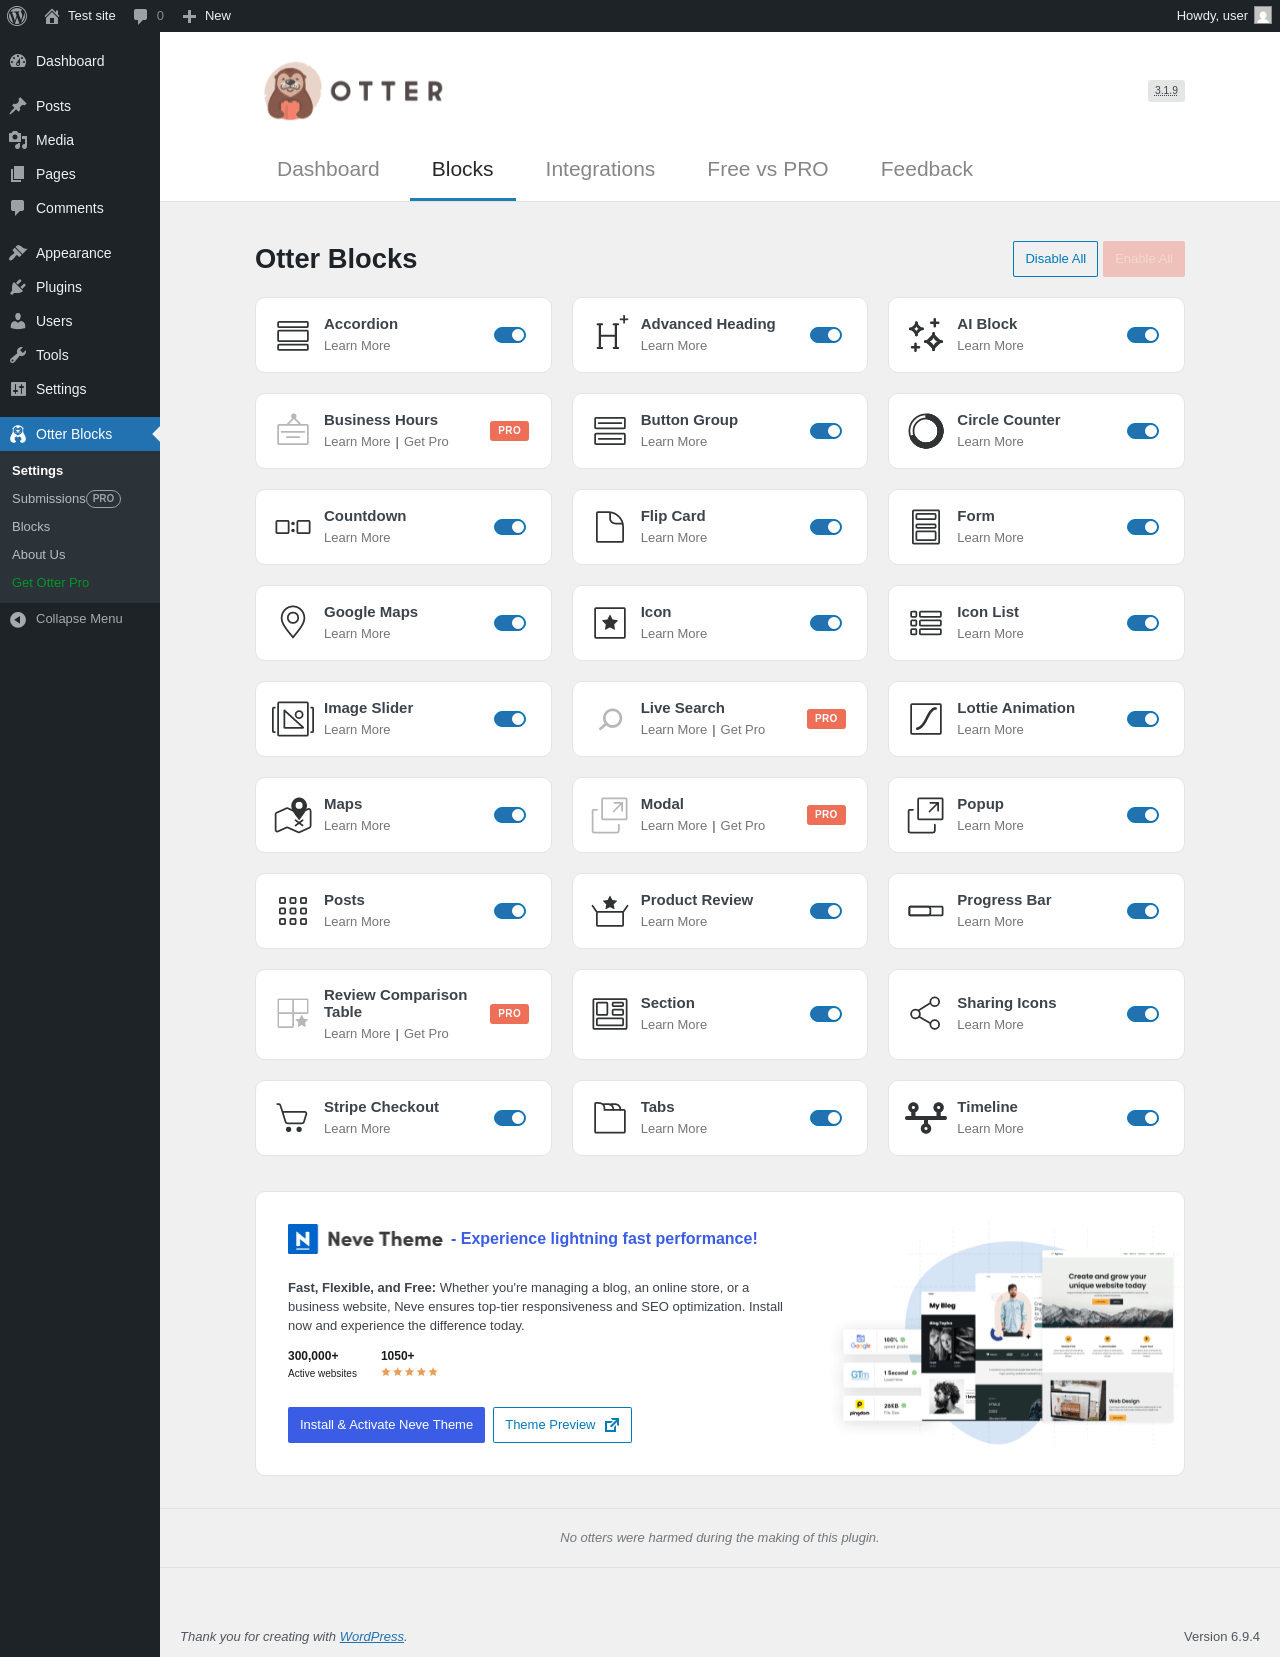Image resolution: width=1280 pixels, height=1657 pixels.
Task: Click the Disable All button
Action: coord(1055,259)
